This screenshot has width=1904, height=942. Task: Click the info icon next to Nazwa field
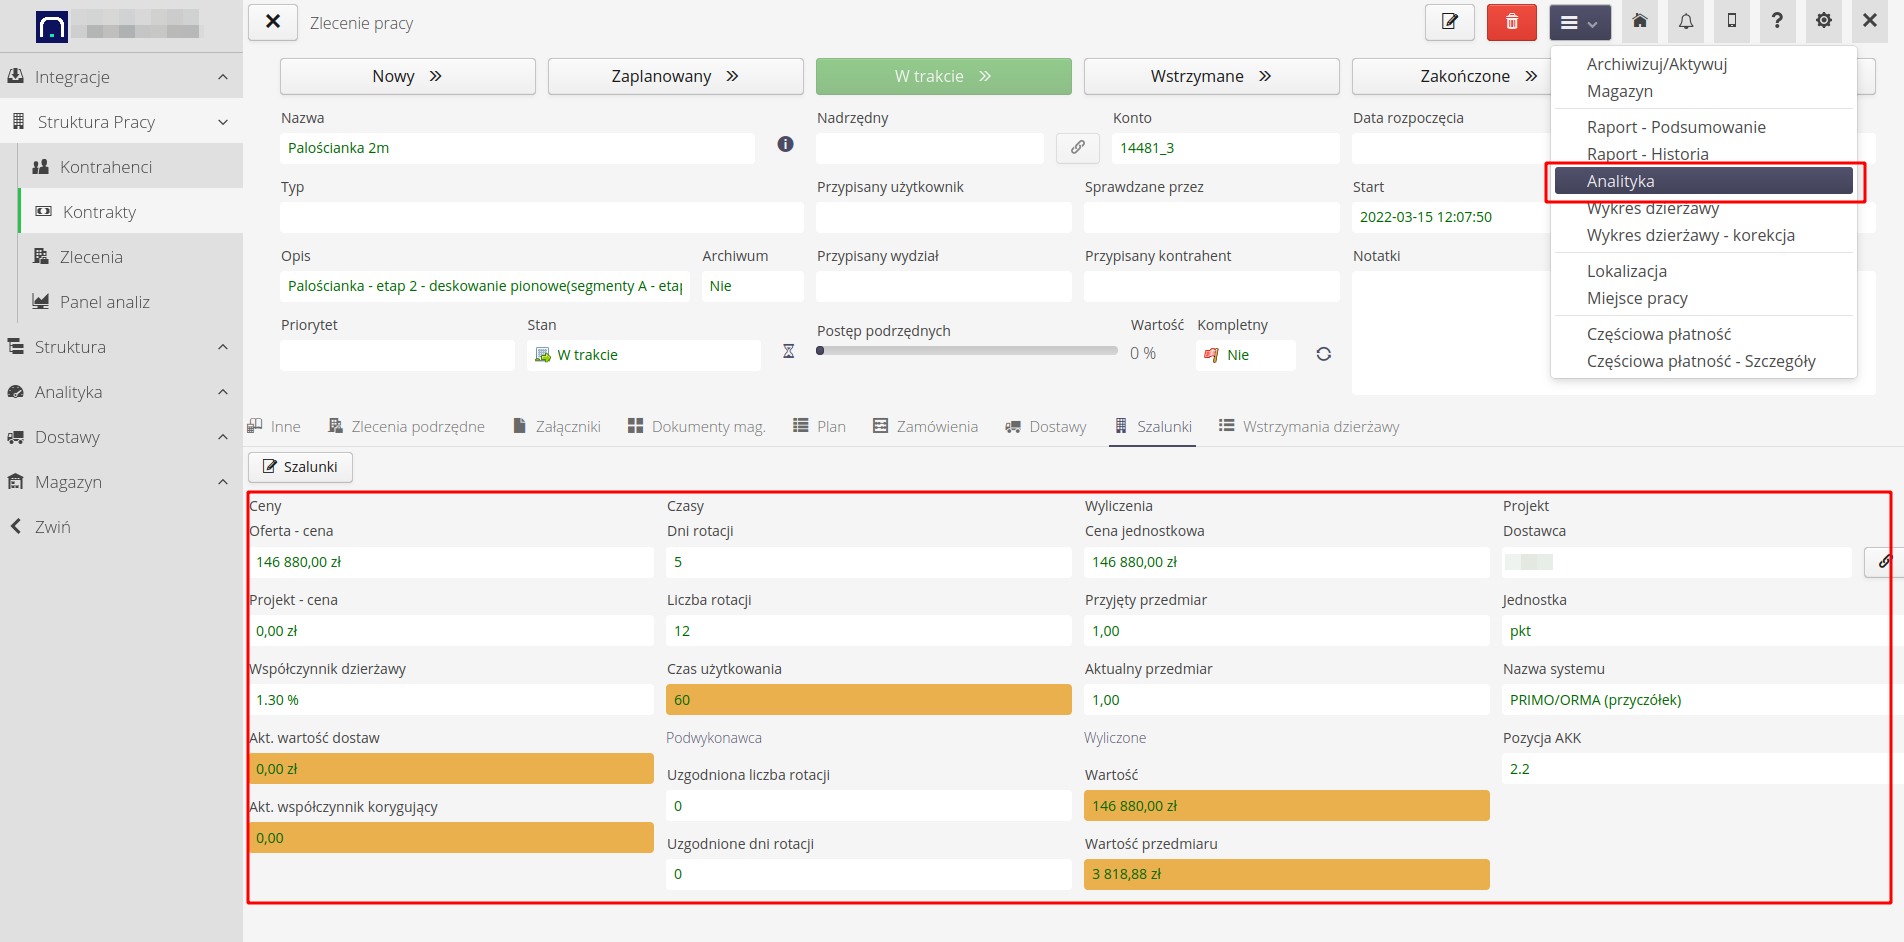coord(786,145)
